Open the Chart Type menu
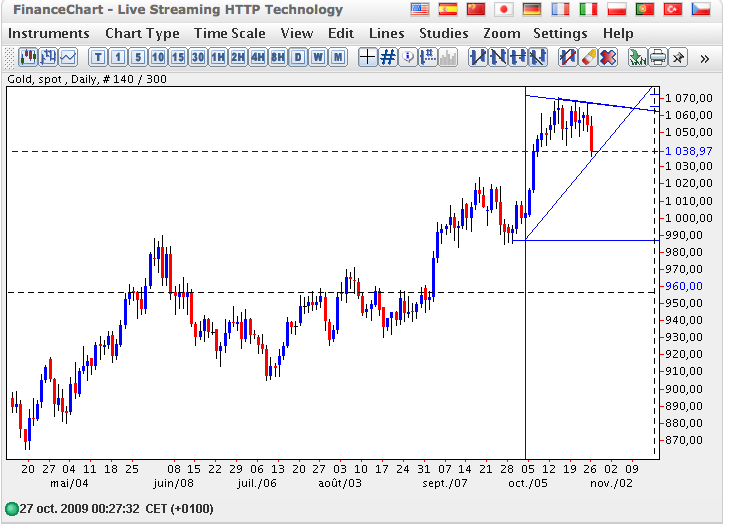The width and height of the screenshot is (732, 527). coord(141,33)
